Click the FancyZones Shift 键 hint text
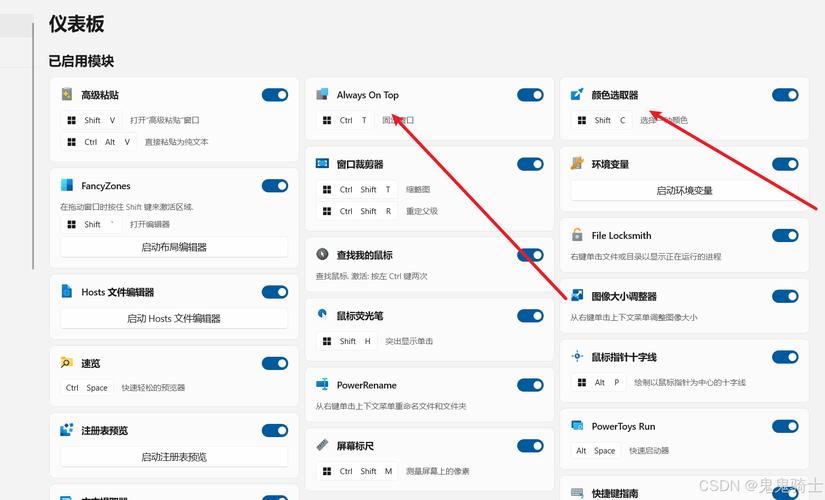This screenshot has width=825, height=500. point(127,207)
